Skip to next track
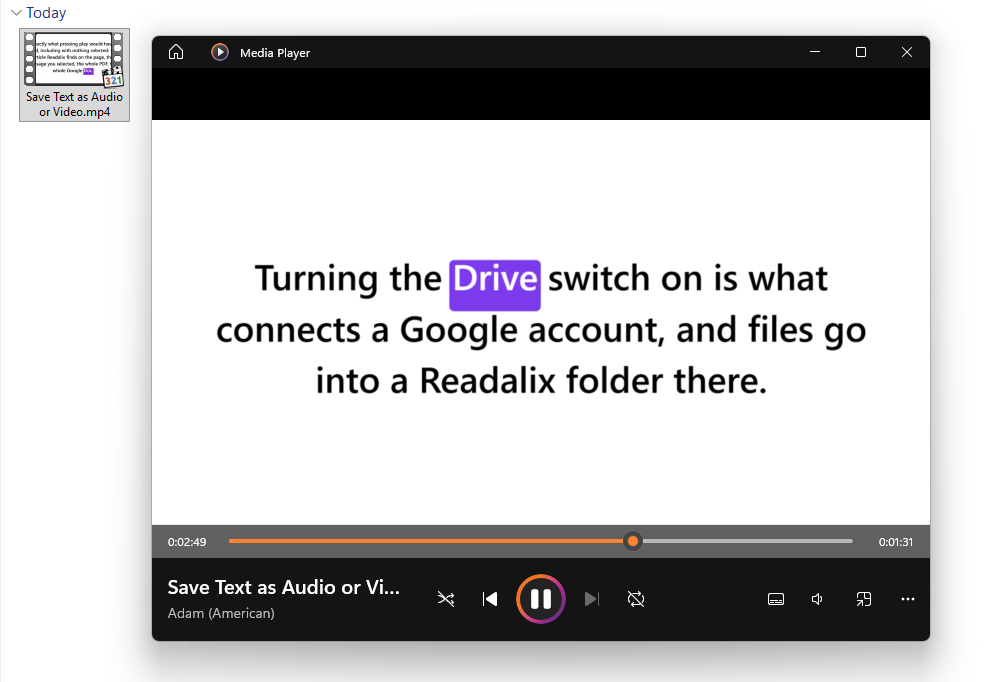Image resolution: width=1004 pixels, height=682 pixels. pos(592,599)
